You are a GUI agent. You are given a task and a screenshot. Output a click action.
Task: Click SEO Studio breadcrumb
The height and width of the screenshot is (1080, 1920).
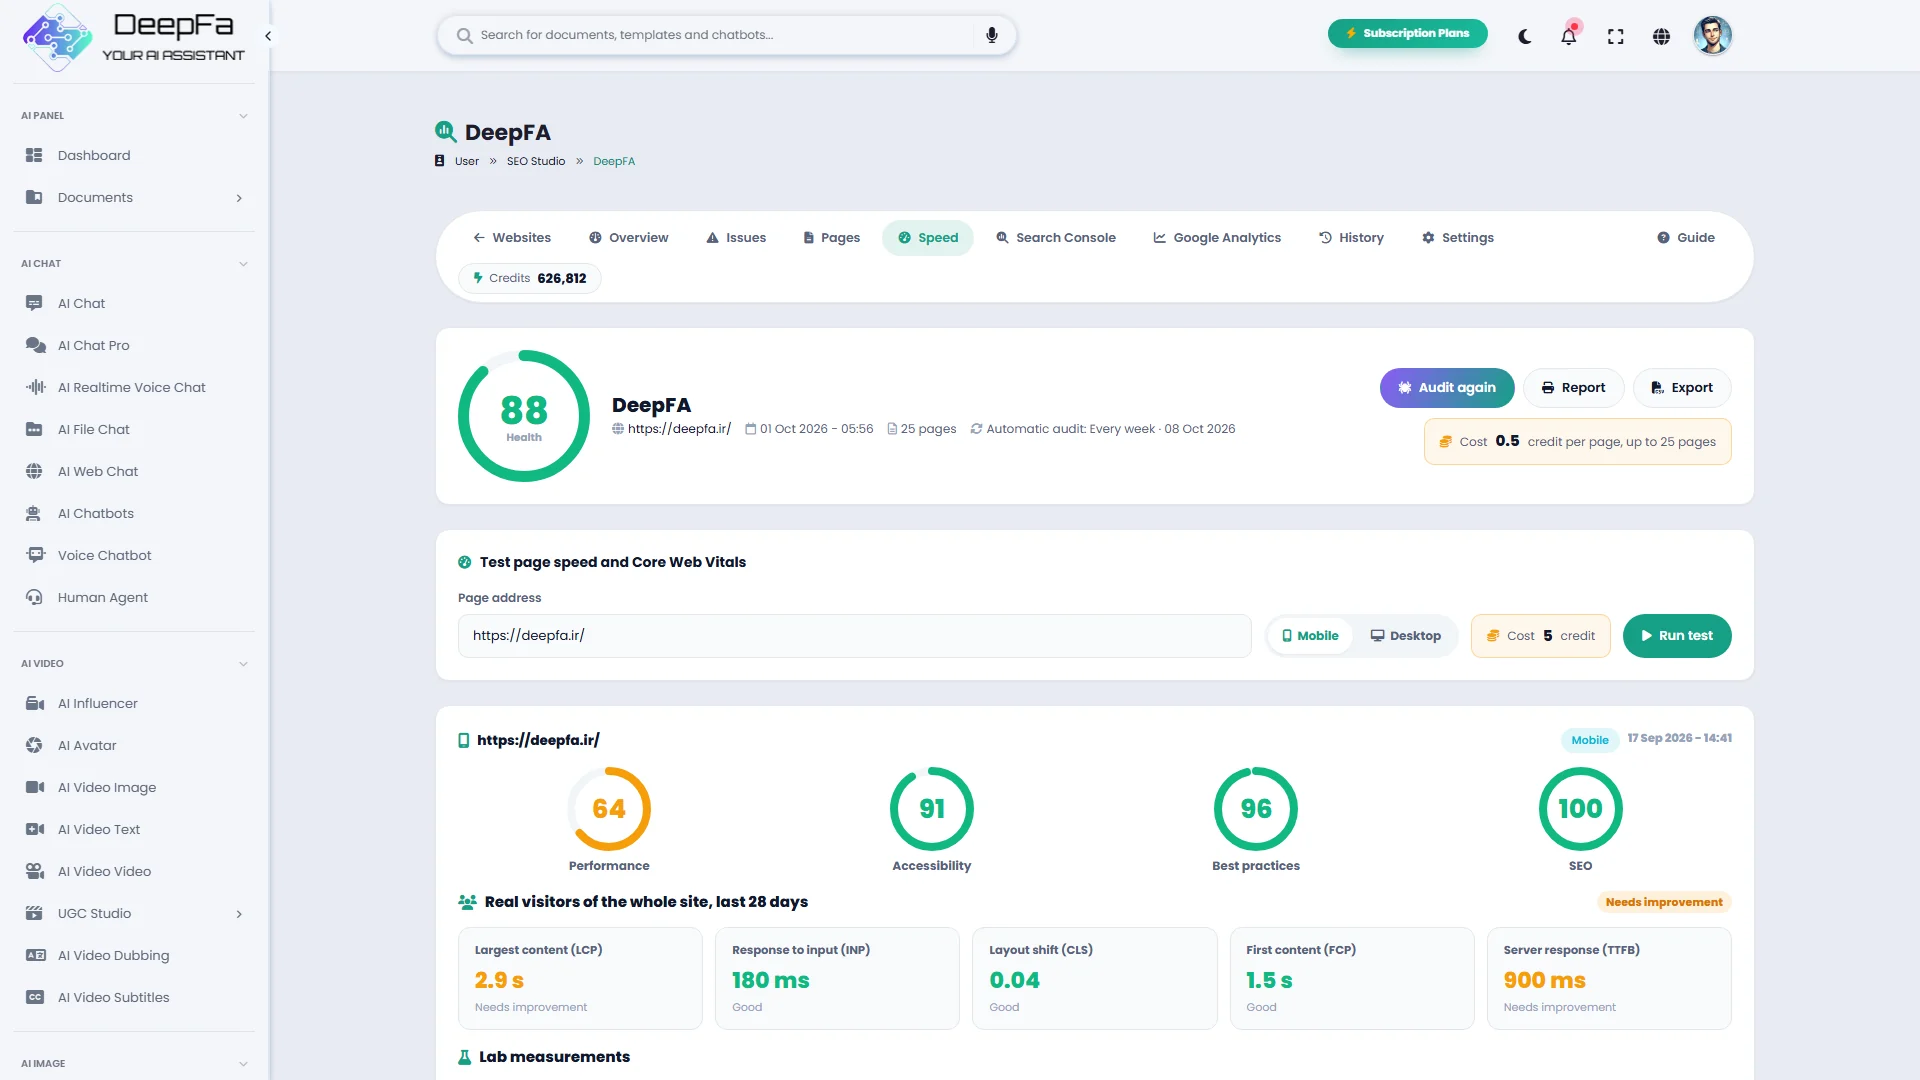pos(535,161)
